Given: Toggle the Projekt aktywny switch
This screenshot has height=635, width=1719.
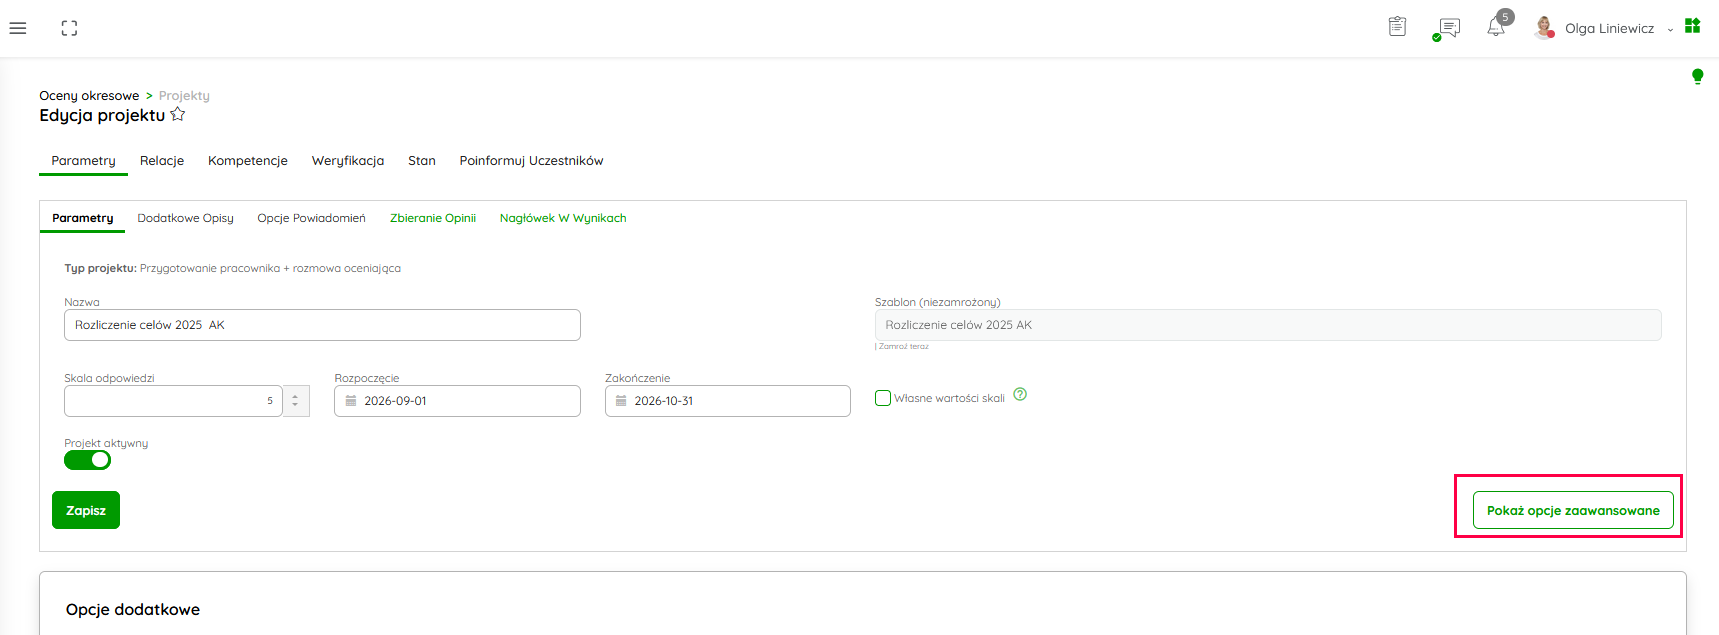Looking at the screenshot, I should click(88, 460).
